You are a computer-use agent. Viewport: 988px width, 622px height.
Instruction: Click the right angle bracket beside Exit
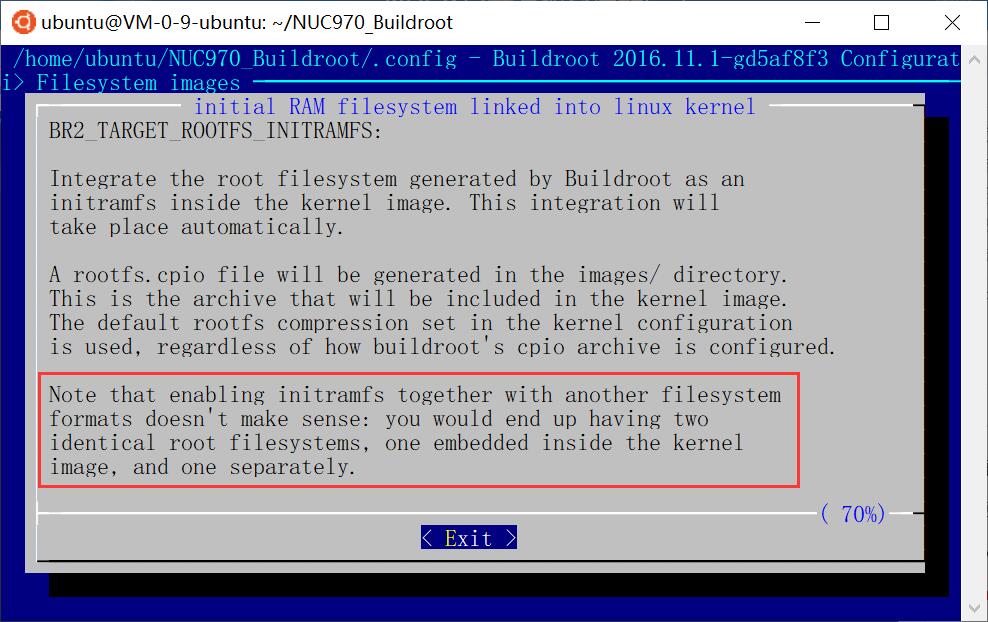tap(510, 538)
